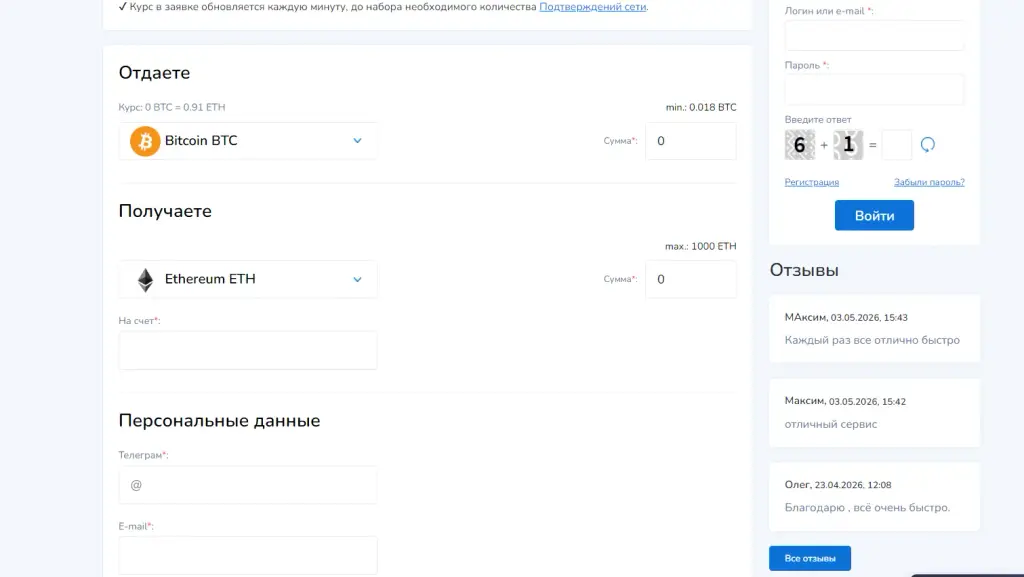The height and width of the screenshot is (577, 1024).
Task: View all reviews via Все отзывы button
Action: pyautogui.click(x=810, y=558)
